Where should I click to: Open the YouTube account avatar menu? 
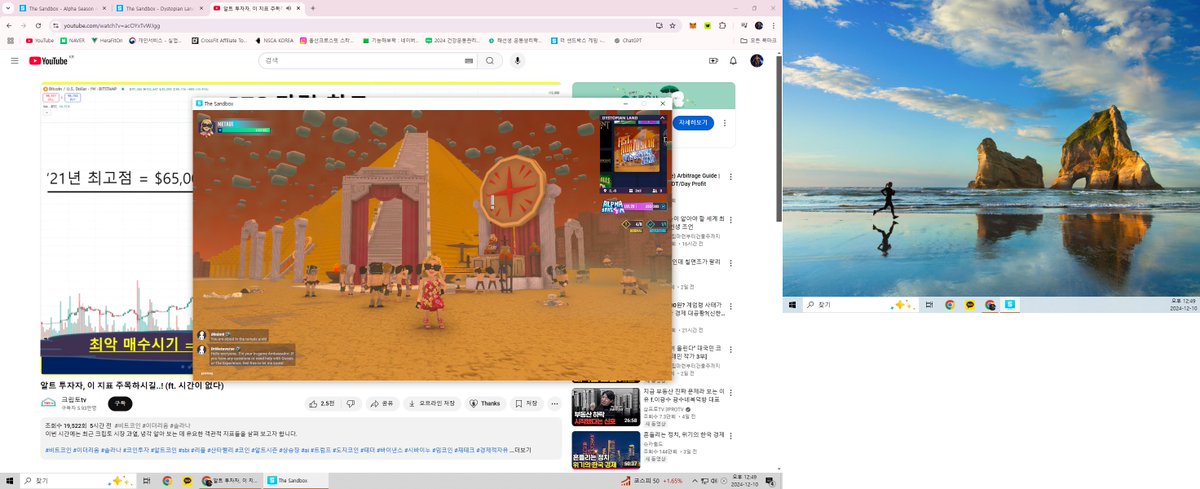pos(757,61)
